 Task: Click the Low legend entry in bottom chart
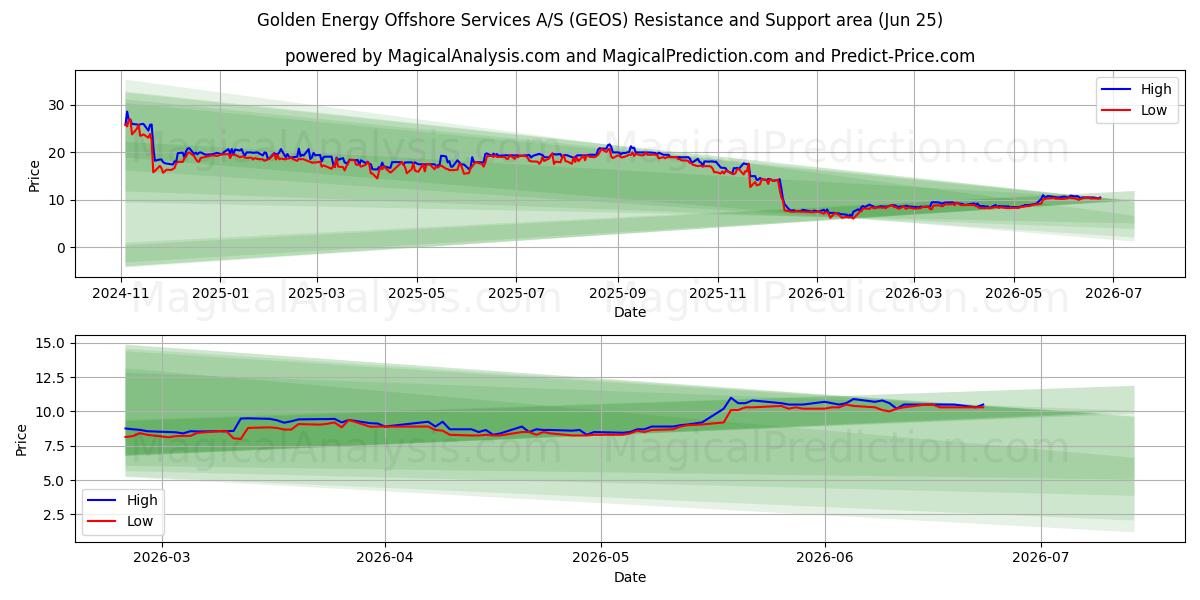click(x=120, y=520)
